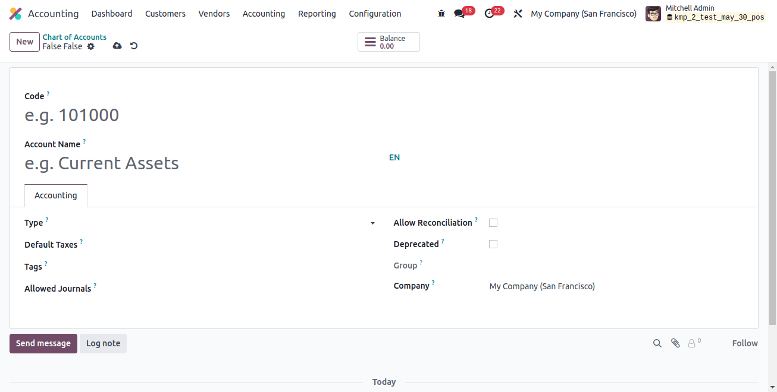Click the vertical page scrollbar
Screen dimensions: 777x392
click(x=772, y=198)
